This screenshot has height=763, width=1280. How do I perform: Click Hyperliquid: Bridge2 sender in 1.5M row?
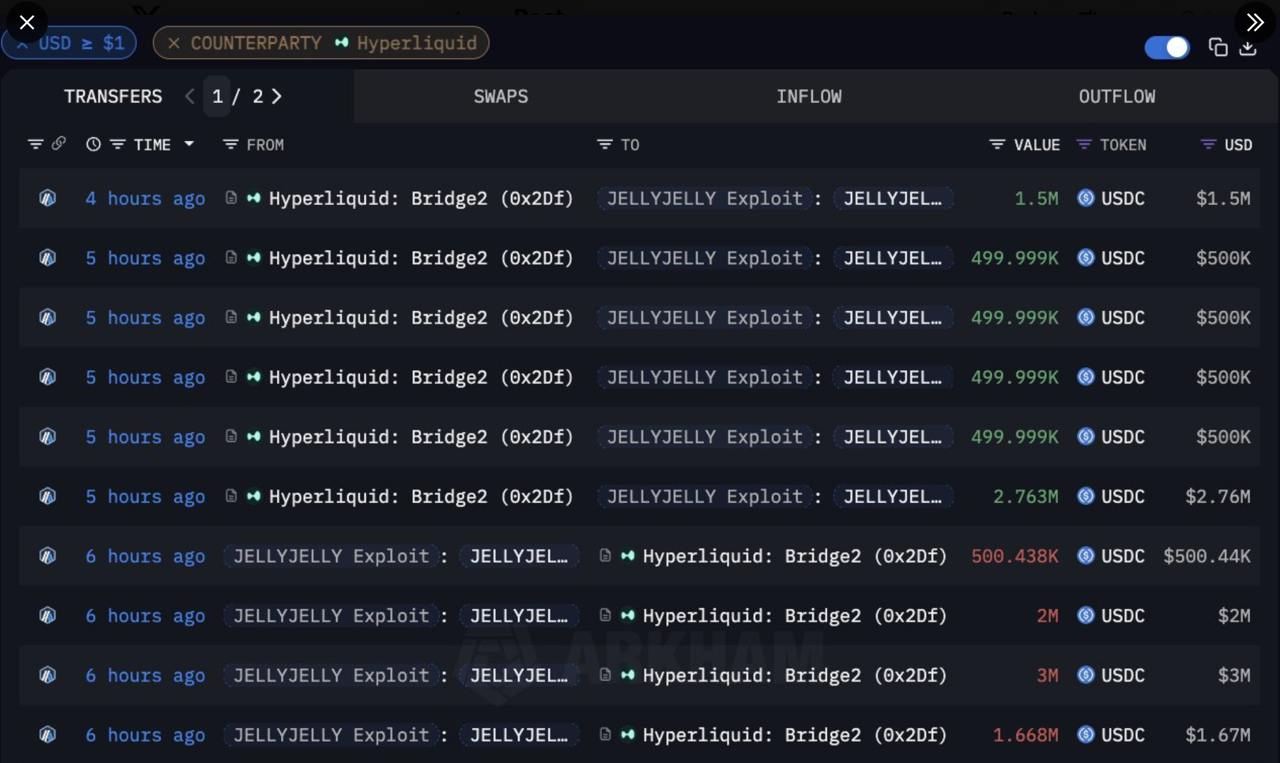421,198
